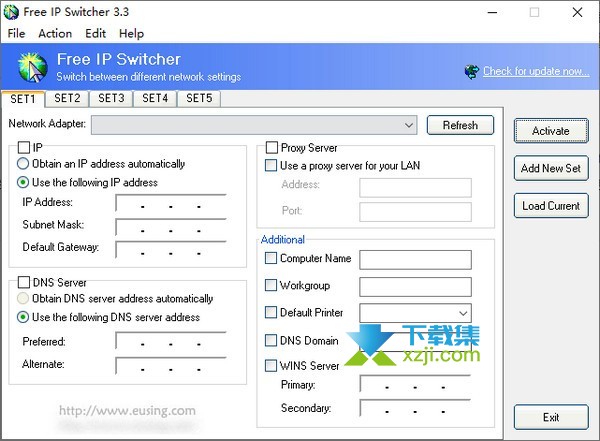Switch to the SET4 tab

pyautogui.click(x=155, y=98)
